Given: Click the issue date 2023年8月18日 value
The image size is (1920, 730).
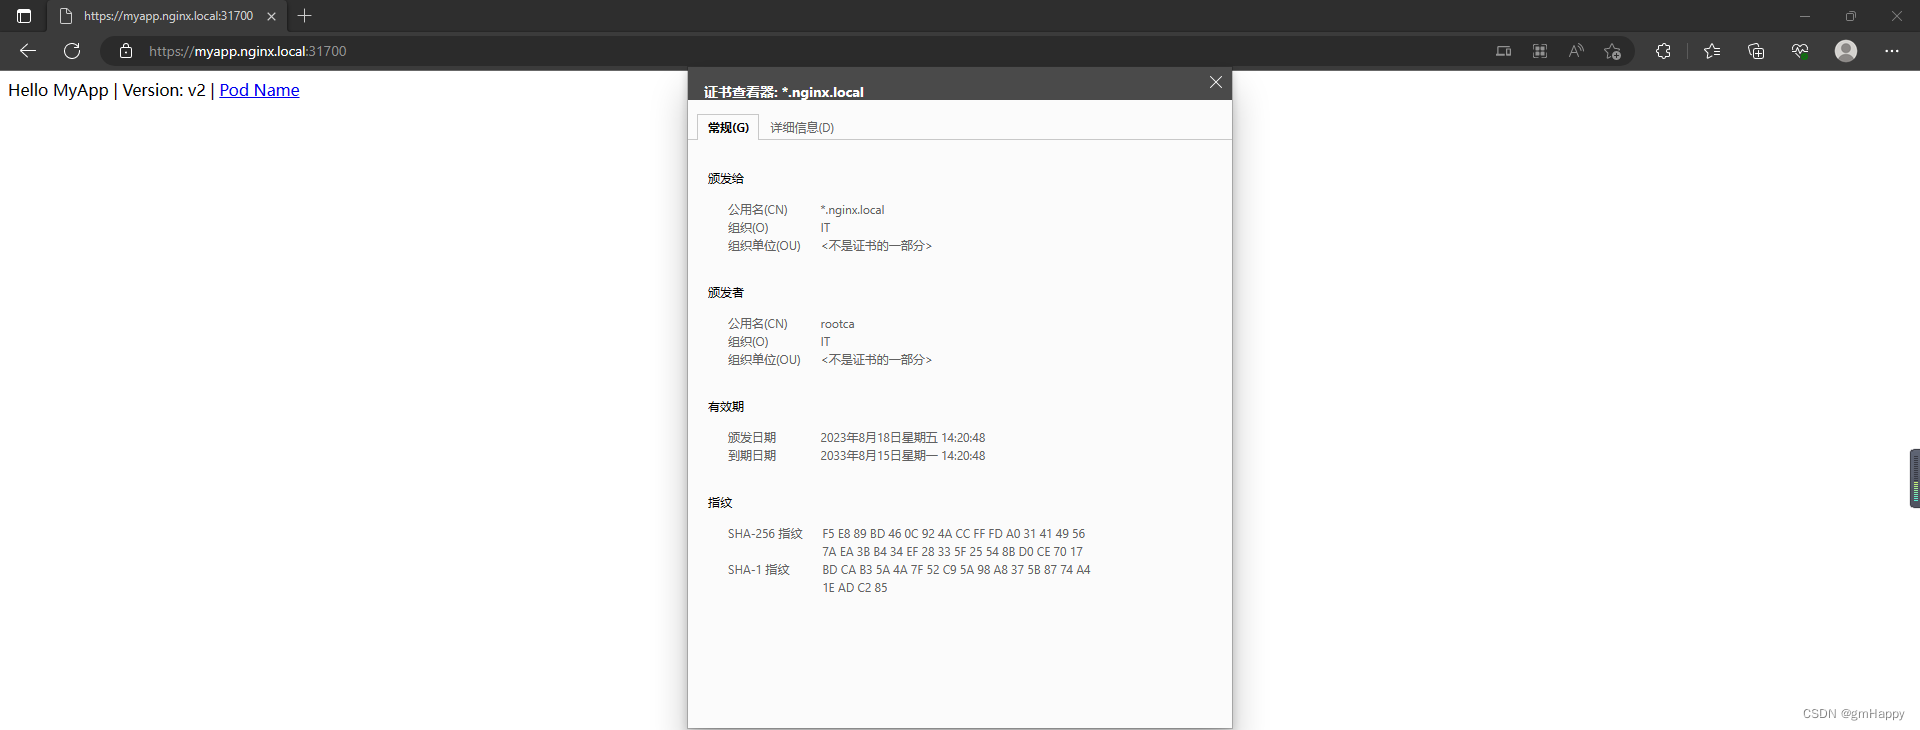Looking at the screenshot, I should [903, 438].
